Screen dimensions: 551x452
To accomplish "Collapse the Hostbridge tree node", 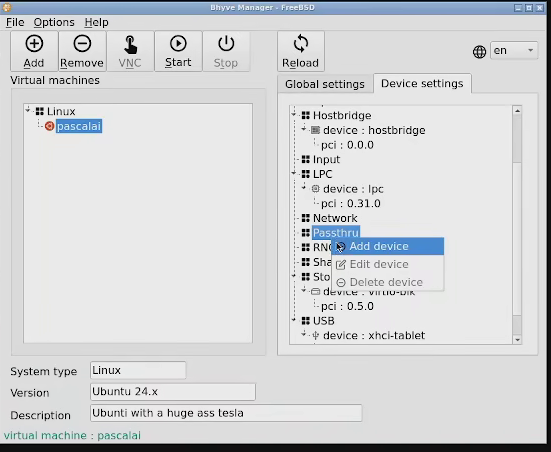I will click(294, 115).
